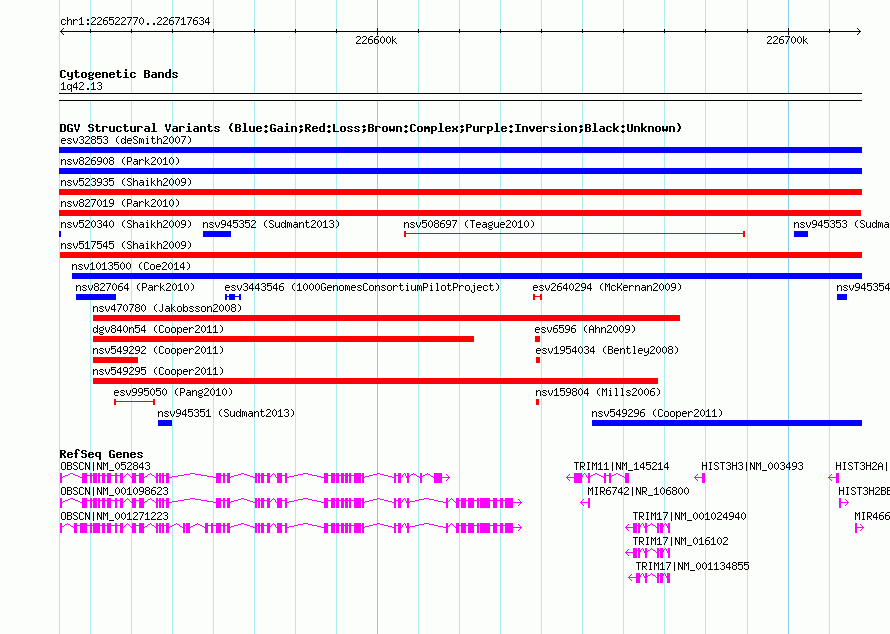The width and height of the screenshot is (890, 634).
Task: Select nsv159804 (Mills2006) label
Action: pyautogui.click(x=598, y=392)
